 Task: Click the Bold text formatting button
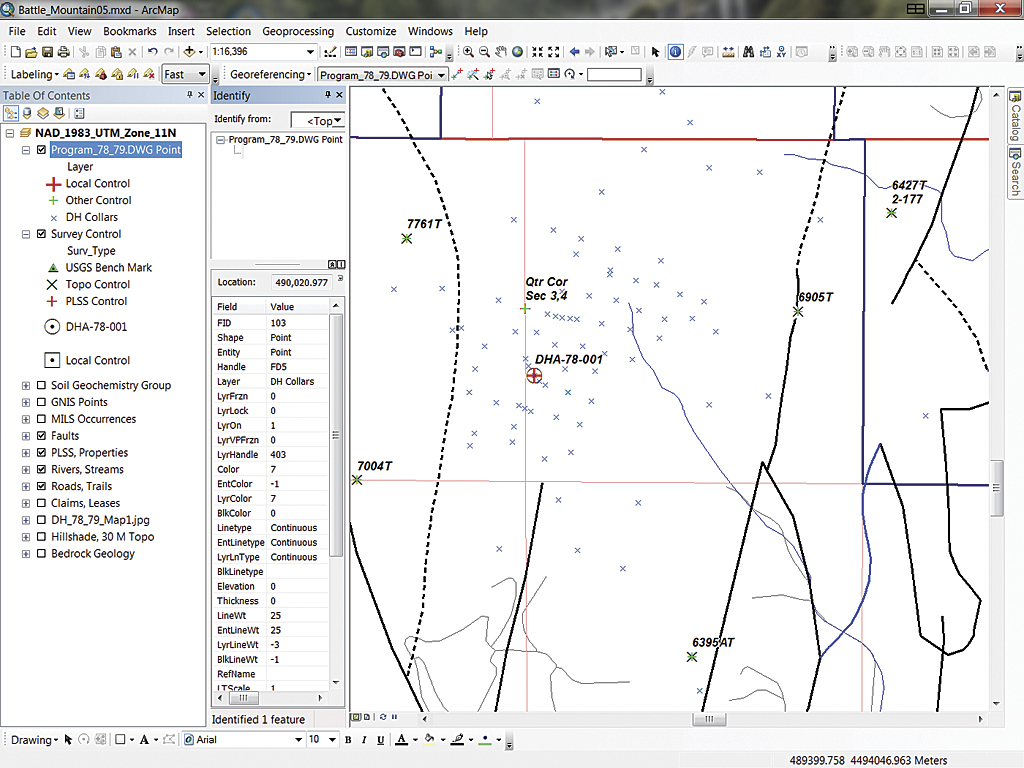tap(349, 740)
